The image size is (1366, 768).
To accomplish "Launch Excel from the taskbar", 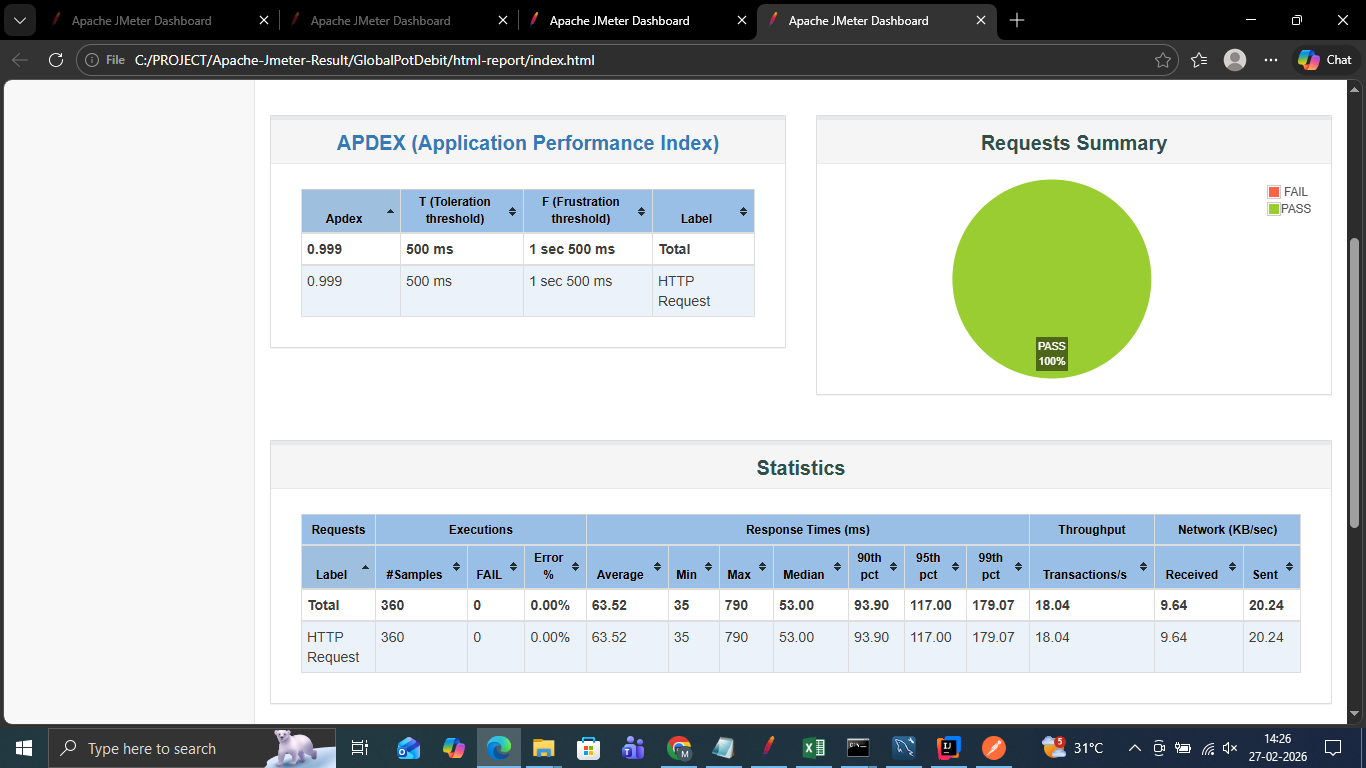I will (813, 748).
